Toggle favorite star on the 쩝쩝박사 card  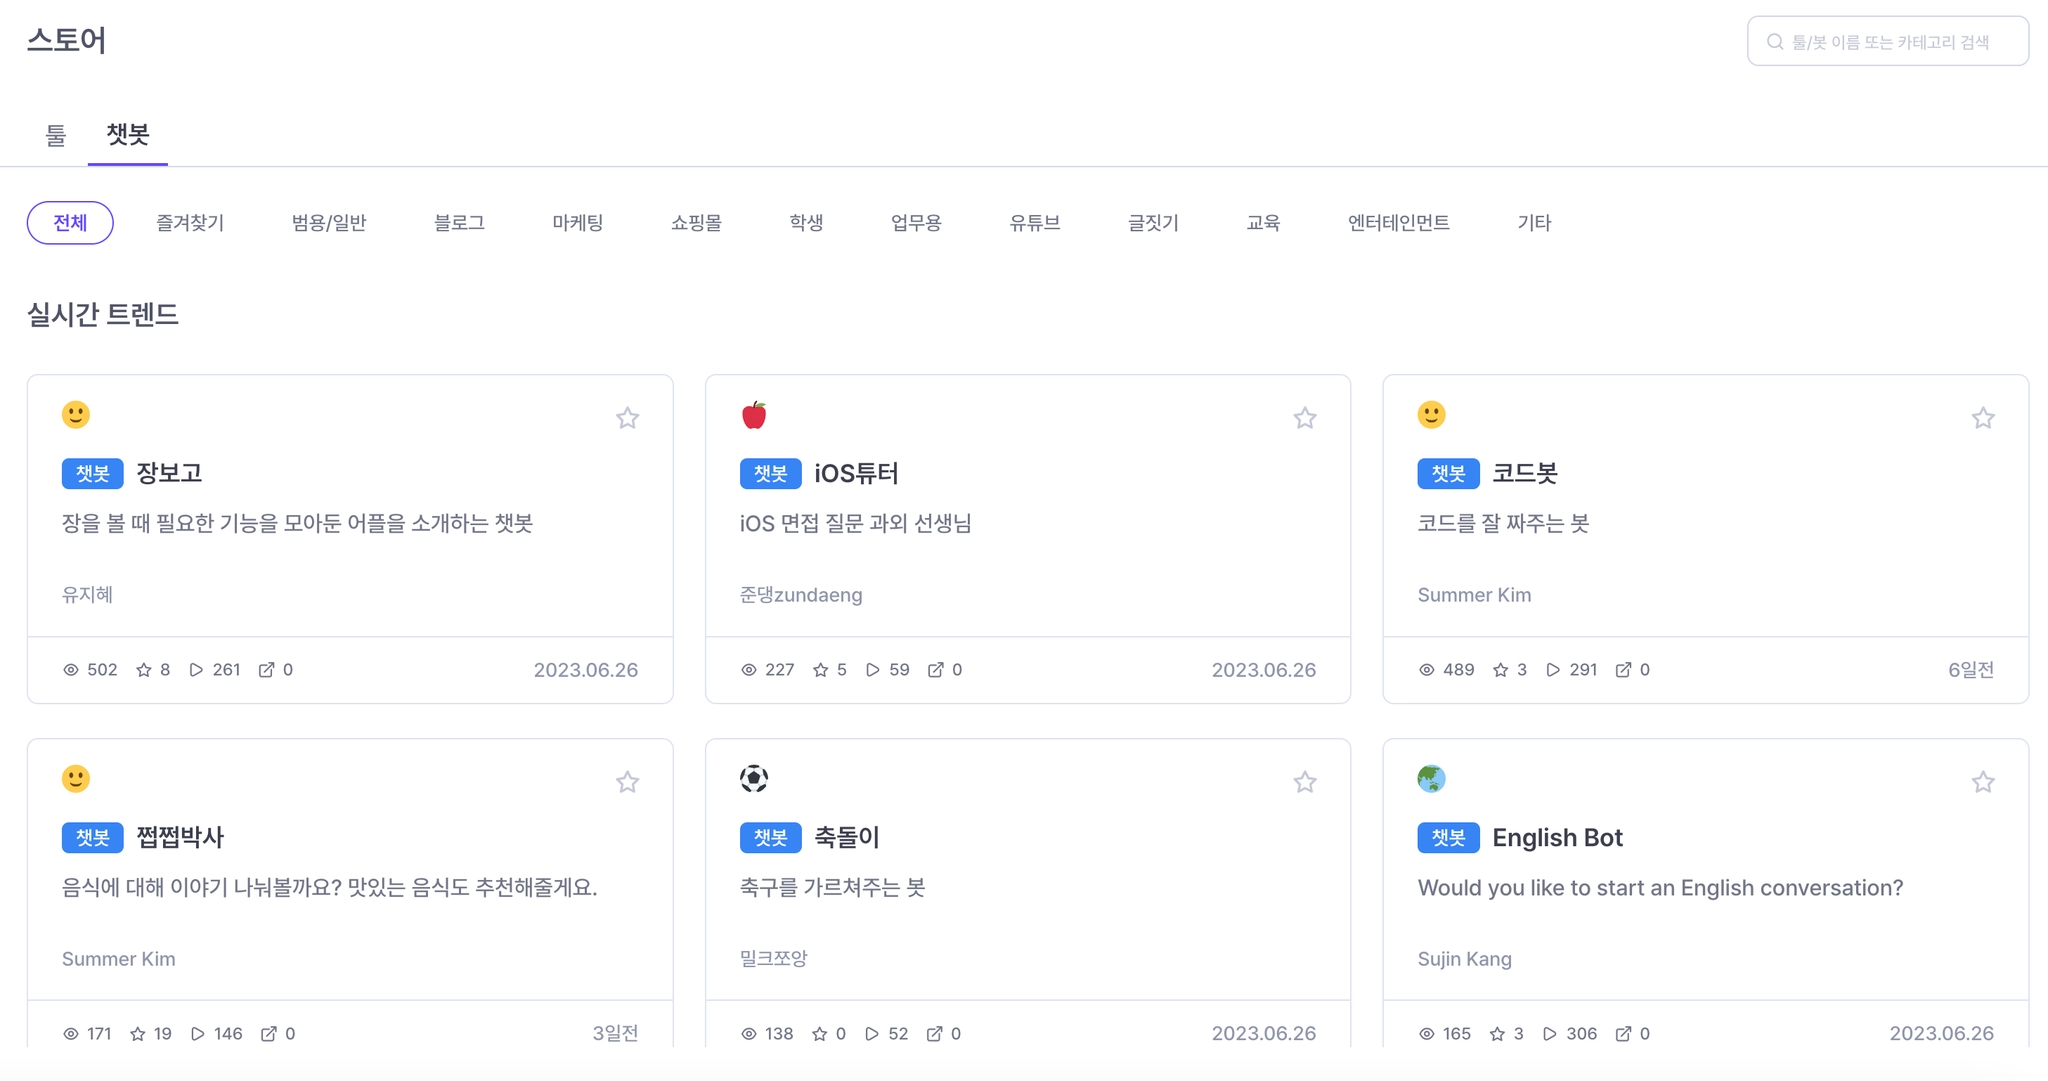pyautogui.click(x=627, y=782)
